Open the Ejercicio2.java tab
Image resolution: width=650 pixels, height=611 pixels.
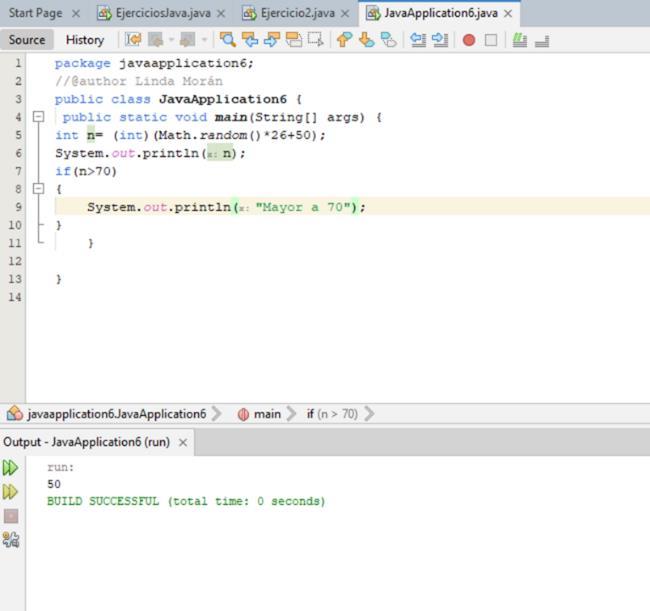(296, 13)
